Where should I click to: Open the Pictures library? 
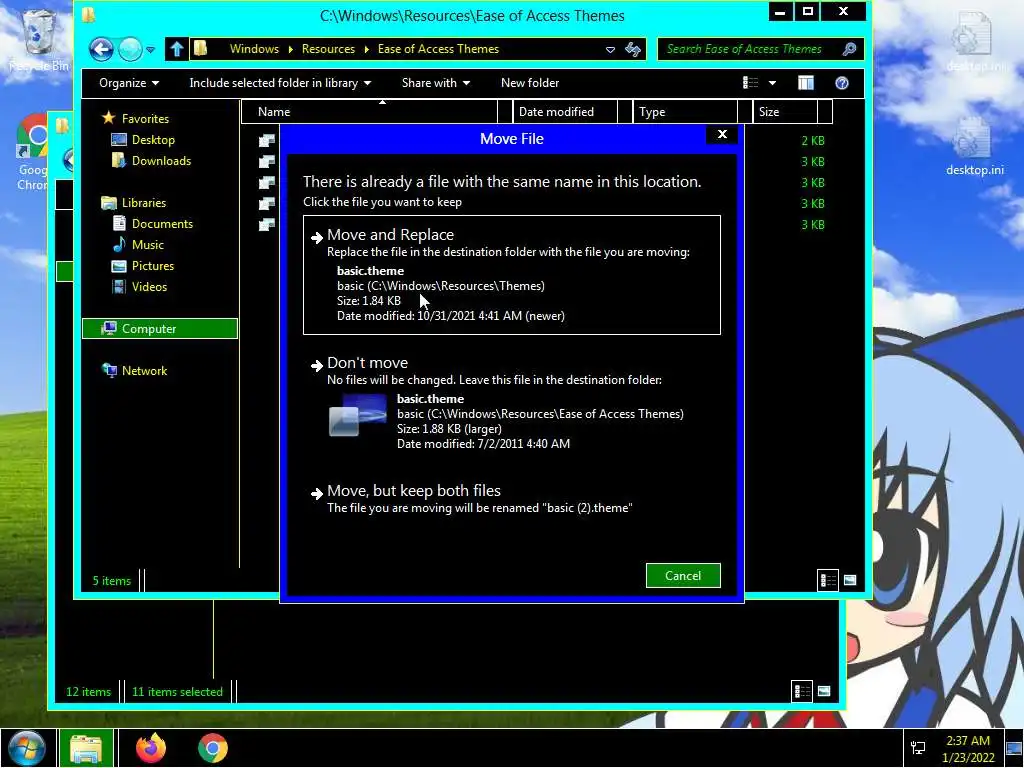[x=153, y=266]
